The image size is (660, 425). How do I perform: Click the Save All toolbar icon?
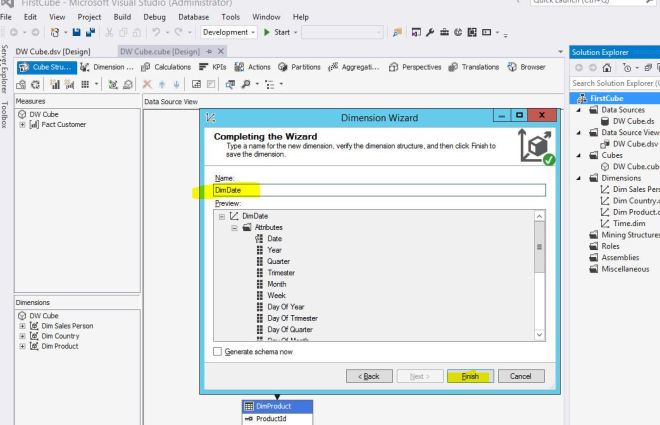click(89, 33)
